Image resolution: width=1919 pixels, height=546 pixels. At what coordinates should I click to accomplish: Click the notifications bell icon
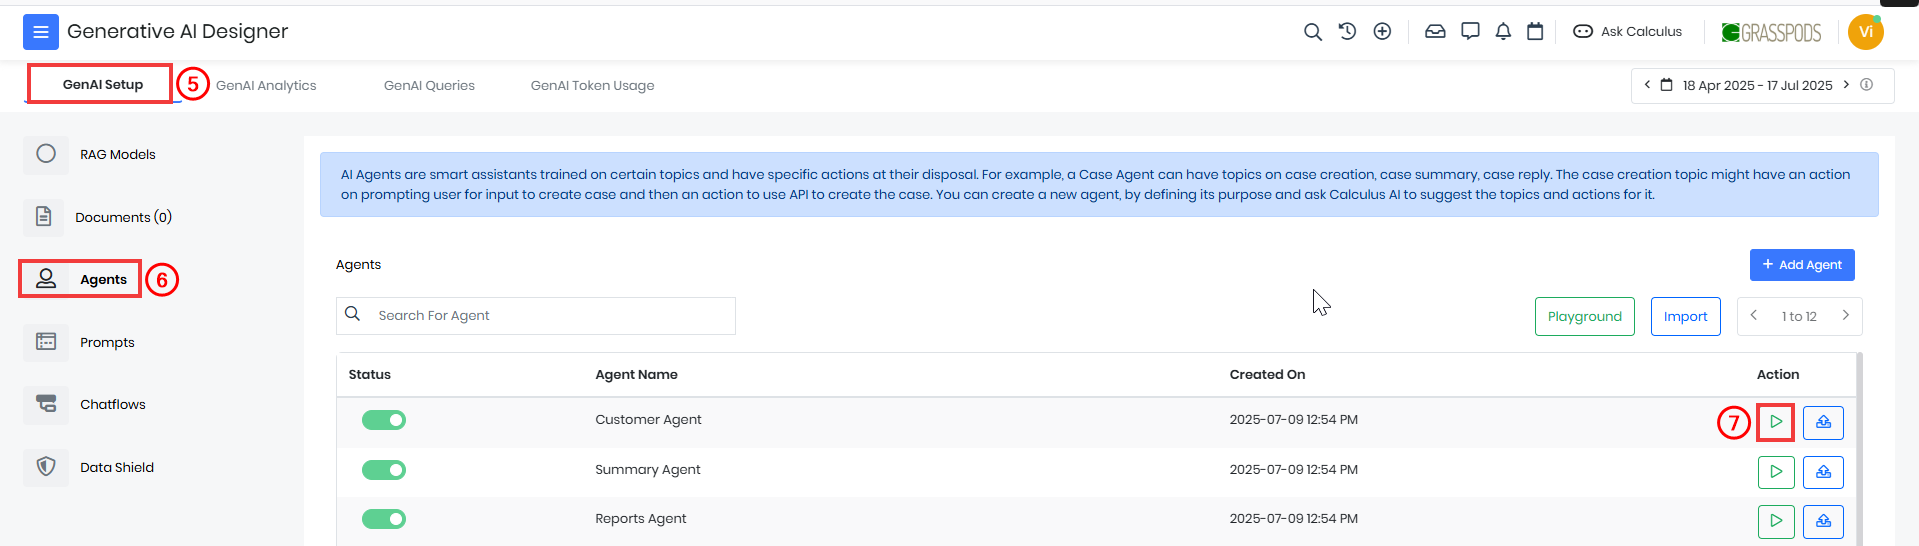1503,32
